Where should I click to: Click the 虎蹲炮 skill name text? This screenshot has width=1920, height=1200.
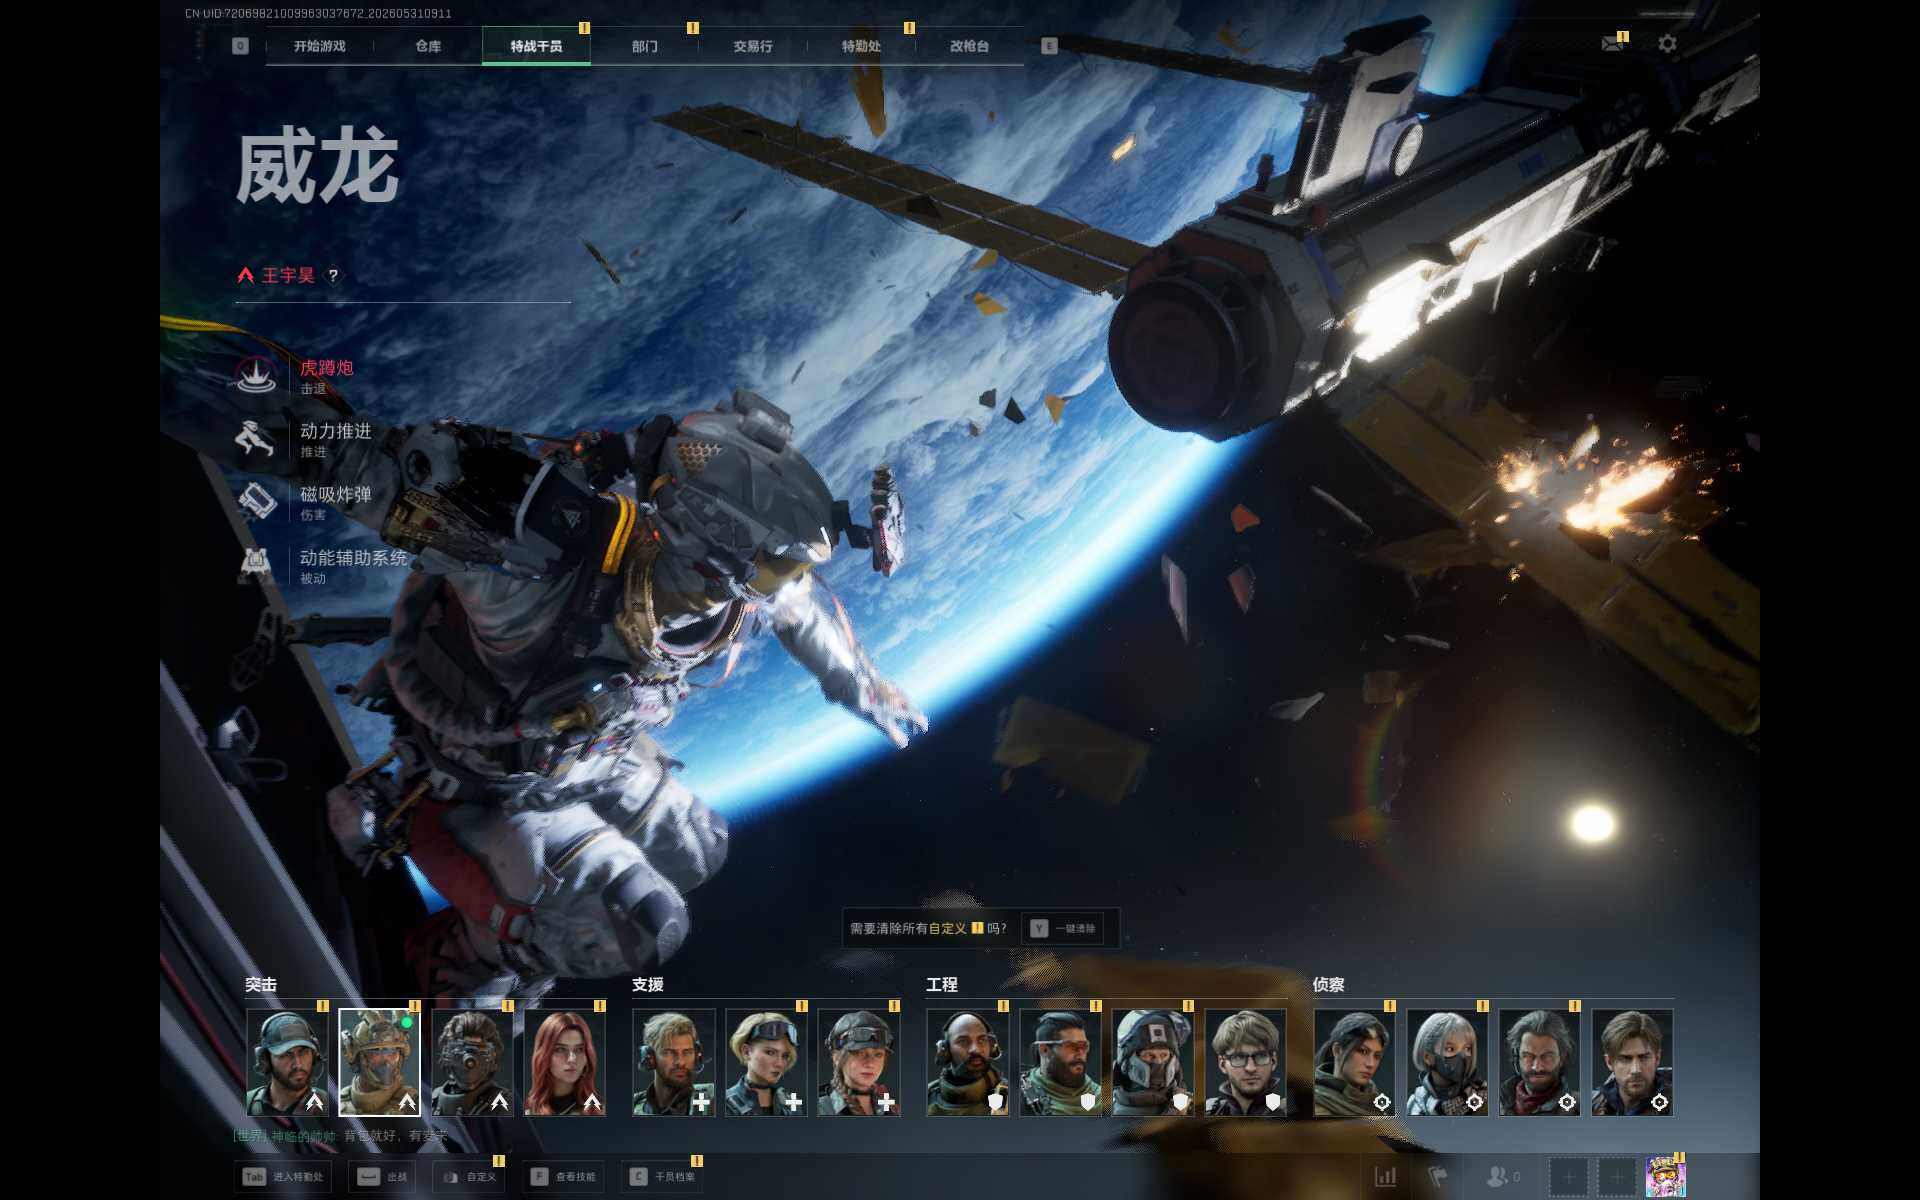(327, 368)
